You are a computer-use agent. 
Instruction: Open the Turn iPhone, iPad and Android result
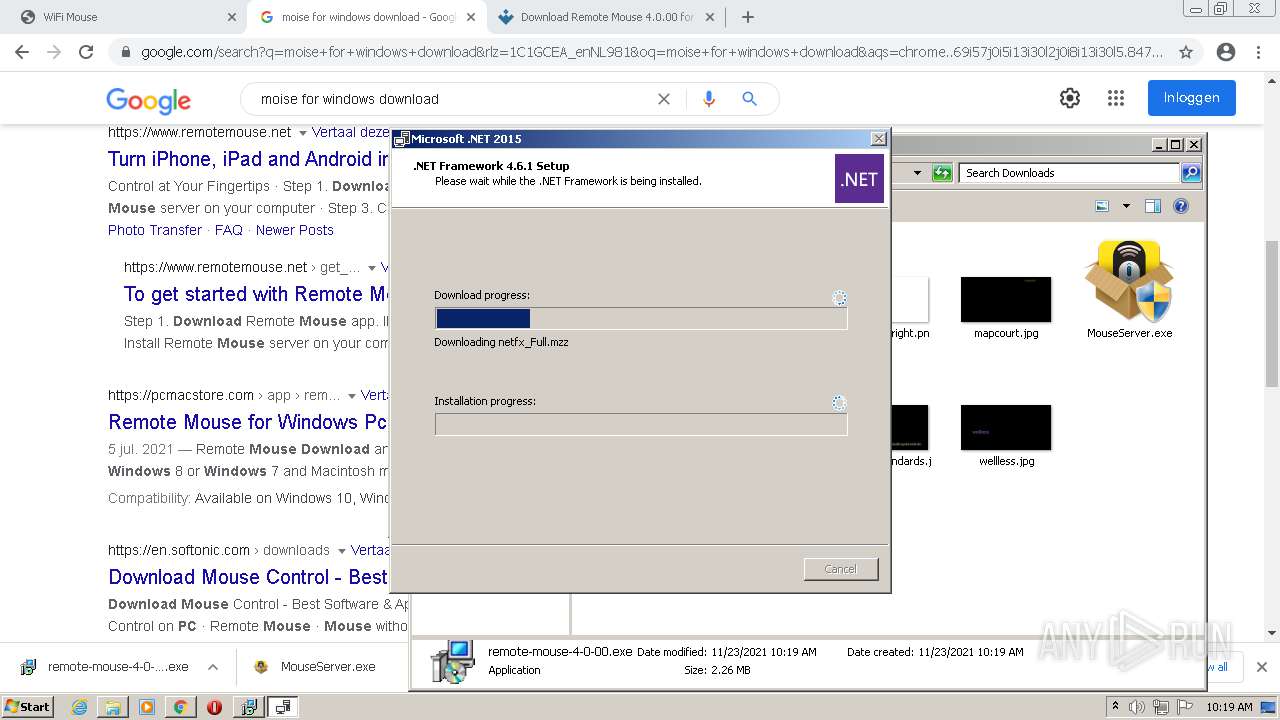tap(248, 159)
